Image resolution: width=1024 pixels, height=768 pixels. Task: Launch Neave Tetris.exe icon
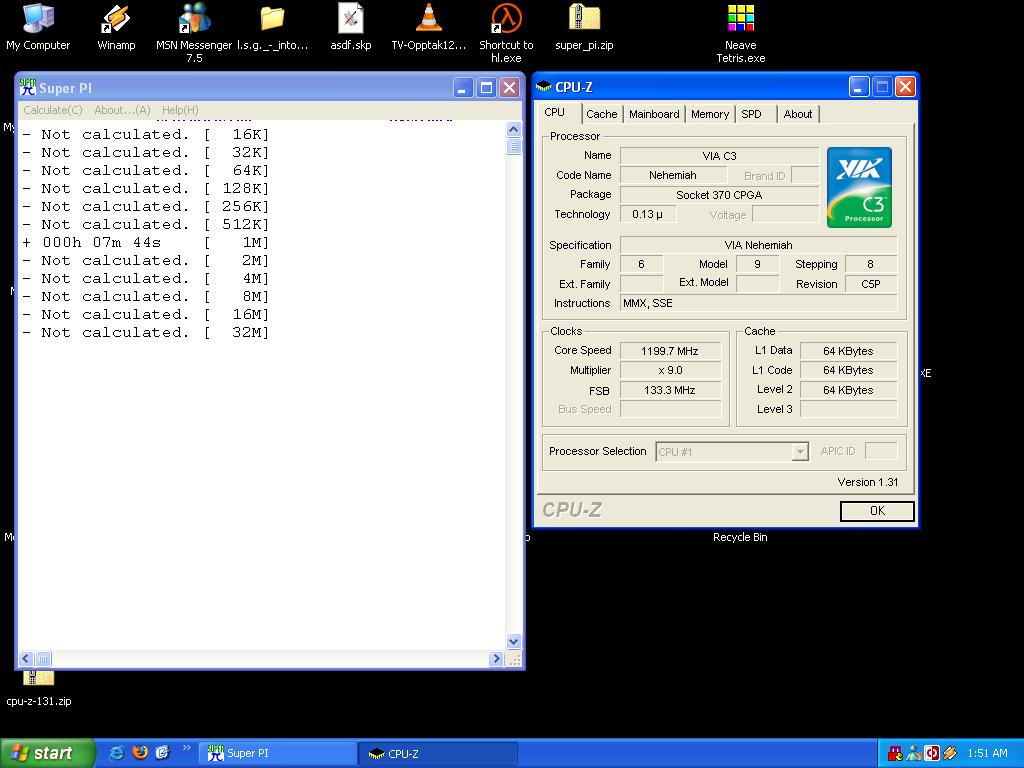[741, 33]
